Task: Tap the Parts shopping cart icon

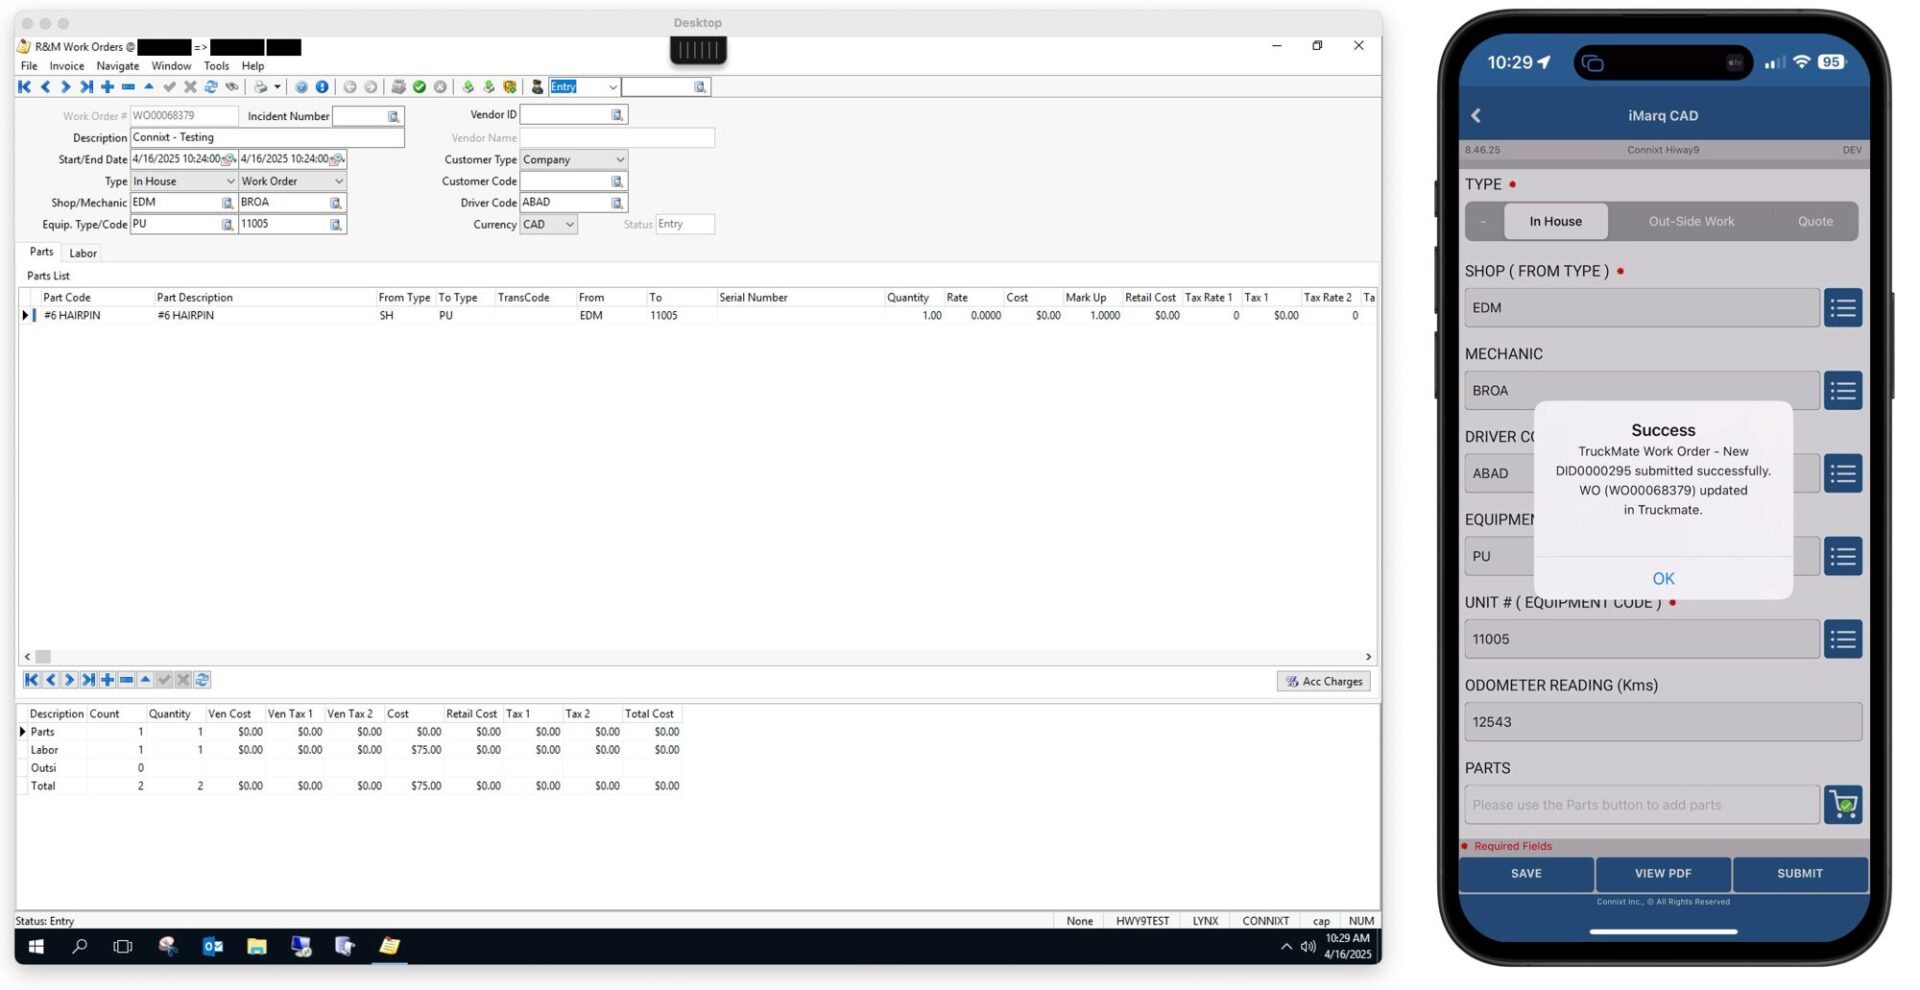Action: coord(1844,804)
